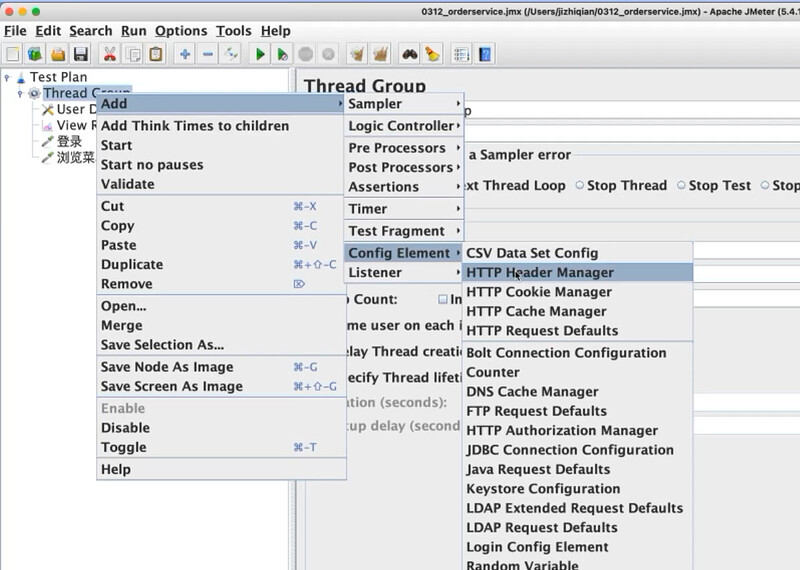Collapse the Thread Group tree node
800x570 pixels.
pyautogui.click(x=20, y=93)
